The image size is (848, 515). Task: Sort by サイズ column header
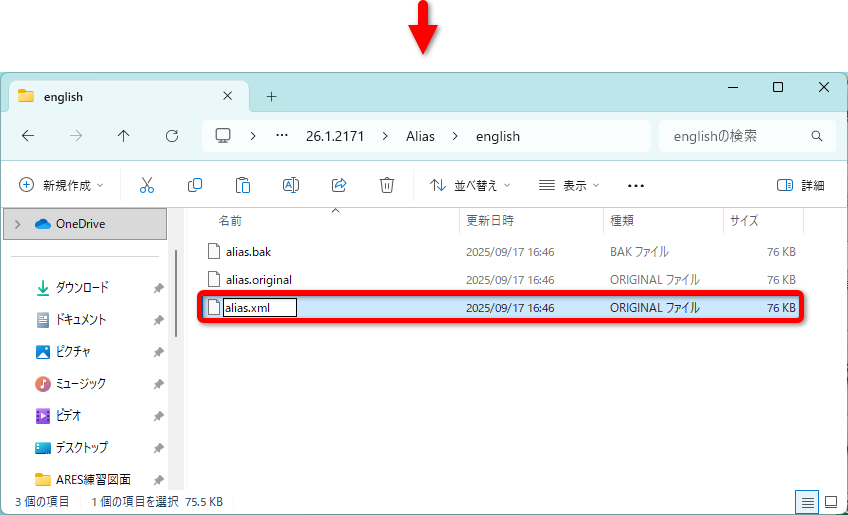pos(744,221)
